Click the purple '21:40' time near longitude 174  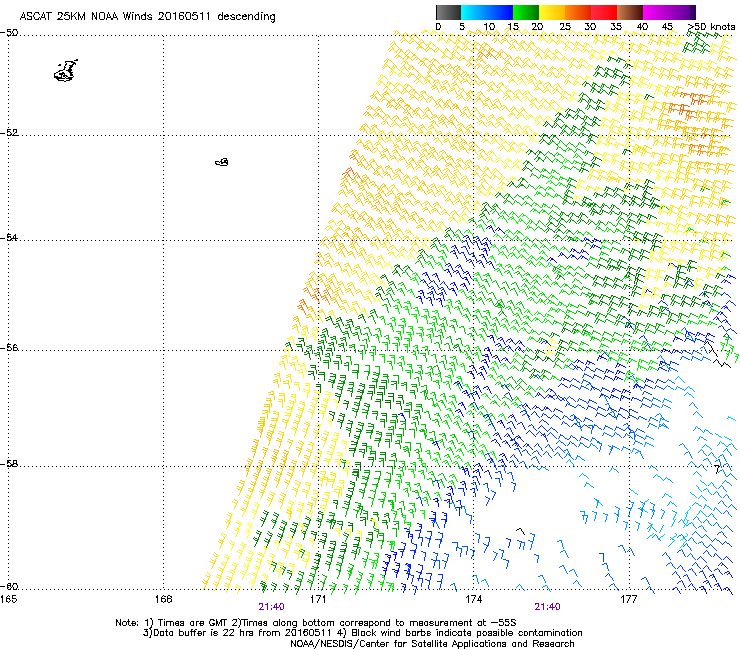pyautogui.click(x=547, y=607)
